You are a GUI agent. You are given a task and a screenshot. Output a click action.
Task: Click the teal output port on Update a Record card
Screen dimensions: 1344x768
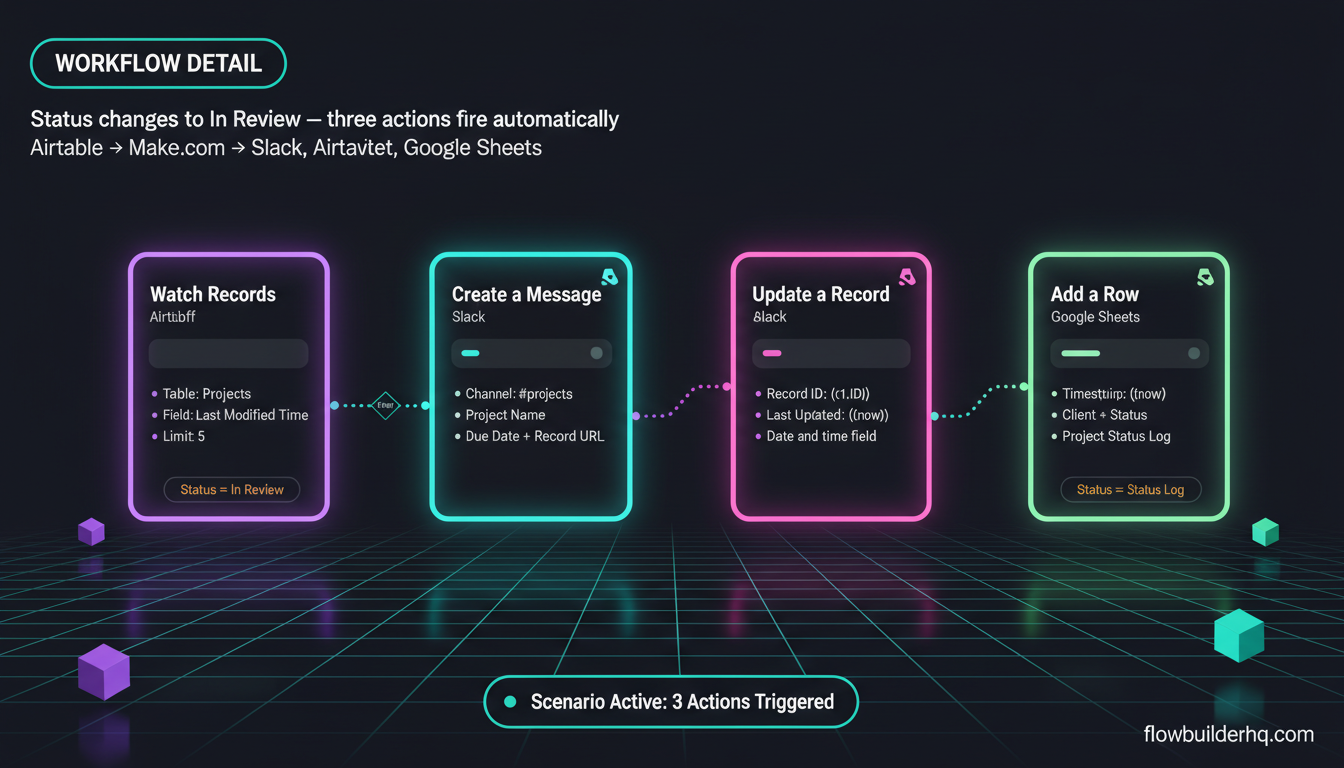(934, 415)
